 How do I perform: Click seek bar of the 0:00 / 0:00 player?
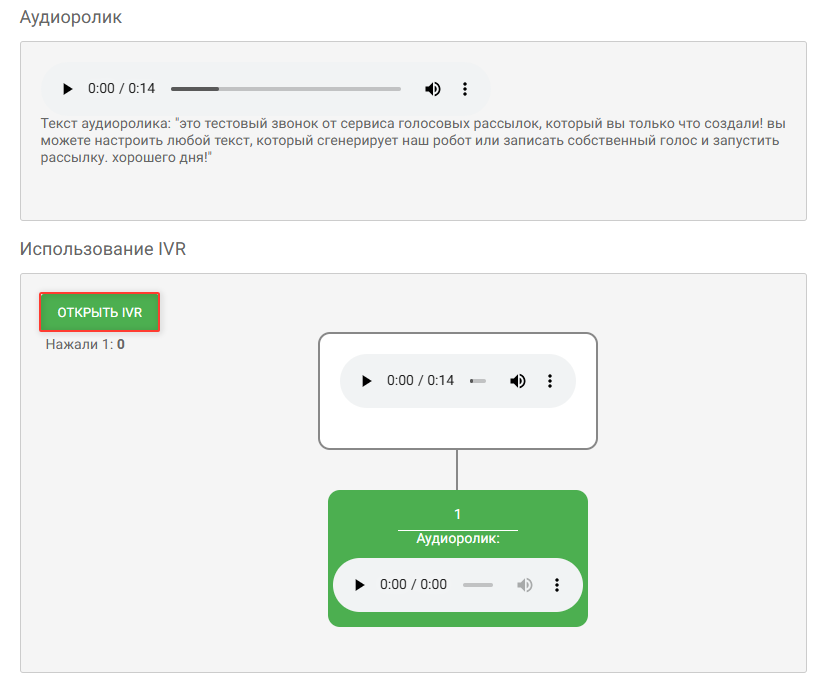coord(478,585)
